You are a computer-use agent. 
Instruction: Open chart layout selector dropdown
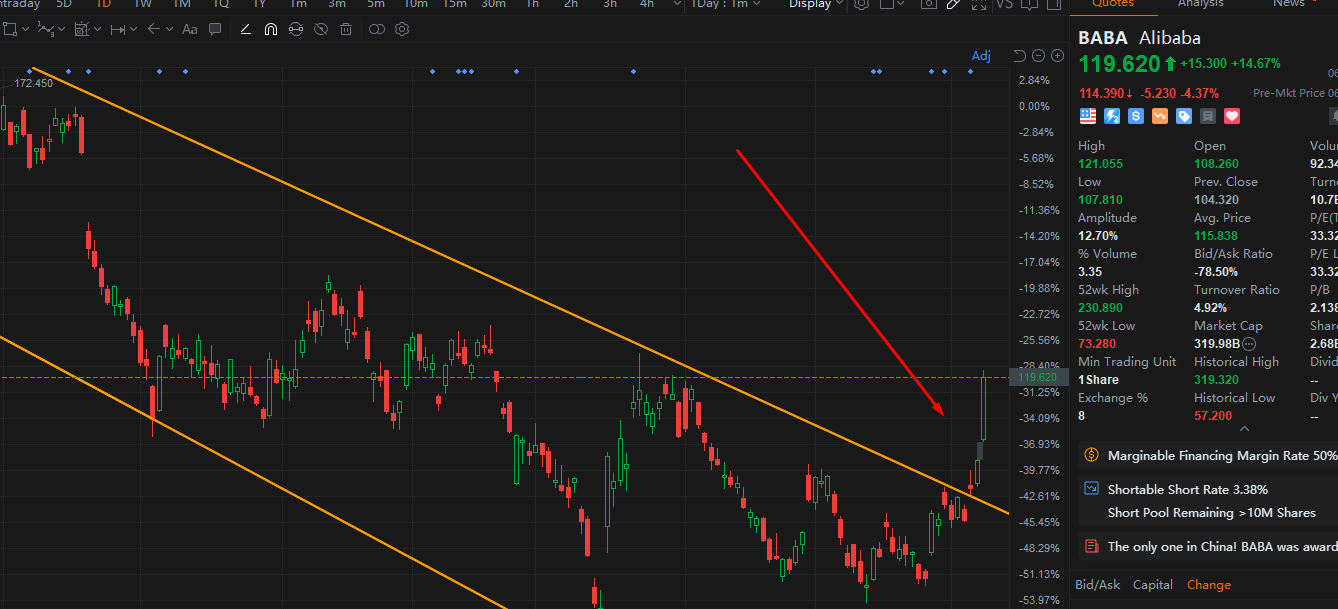coord(892,4)
